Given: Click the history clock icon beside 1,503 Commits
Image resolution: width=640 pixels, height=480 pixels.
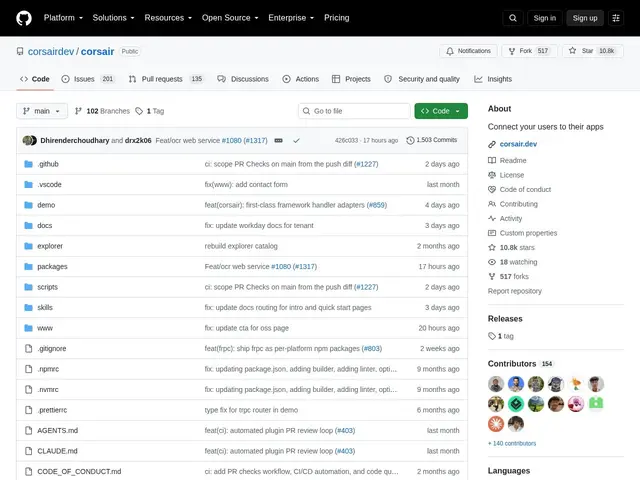Looking at the screenshot, I should (x=410, y=140).
